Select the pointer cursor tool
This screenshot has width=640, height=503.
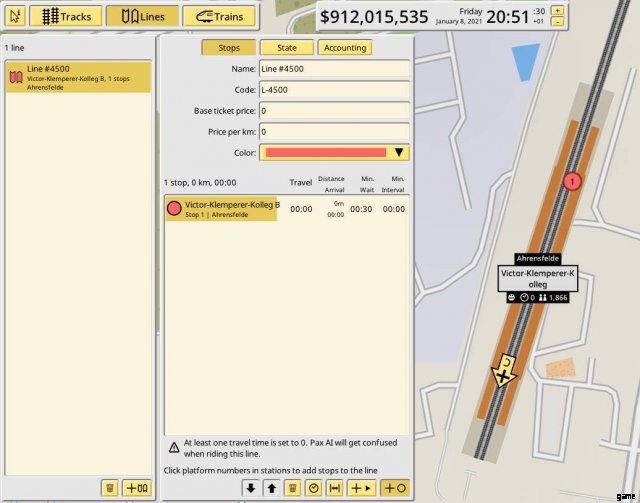point(15,16)
